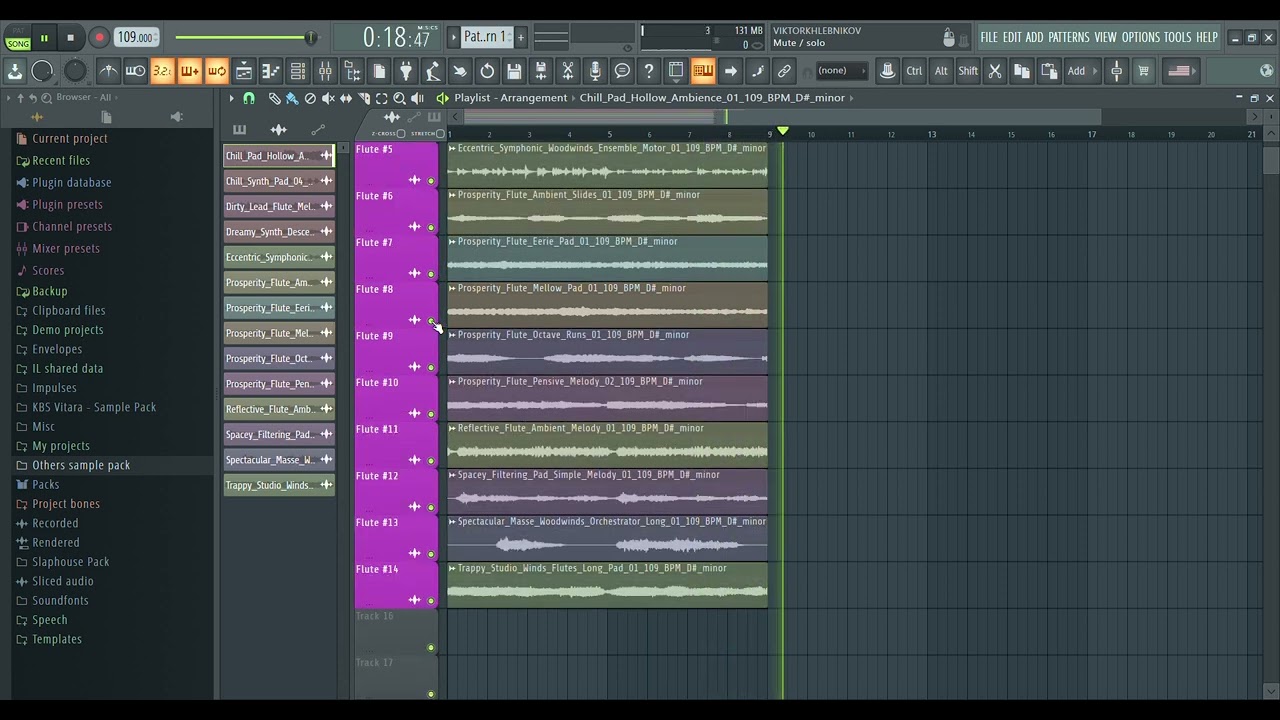Image resolution: width=1280 pixels, height=720 pixels.
Task: Enable the Z-CROSS checkbox
Action: pos(401,134)
